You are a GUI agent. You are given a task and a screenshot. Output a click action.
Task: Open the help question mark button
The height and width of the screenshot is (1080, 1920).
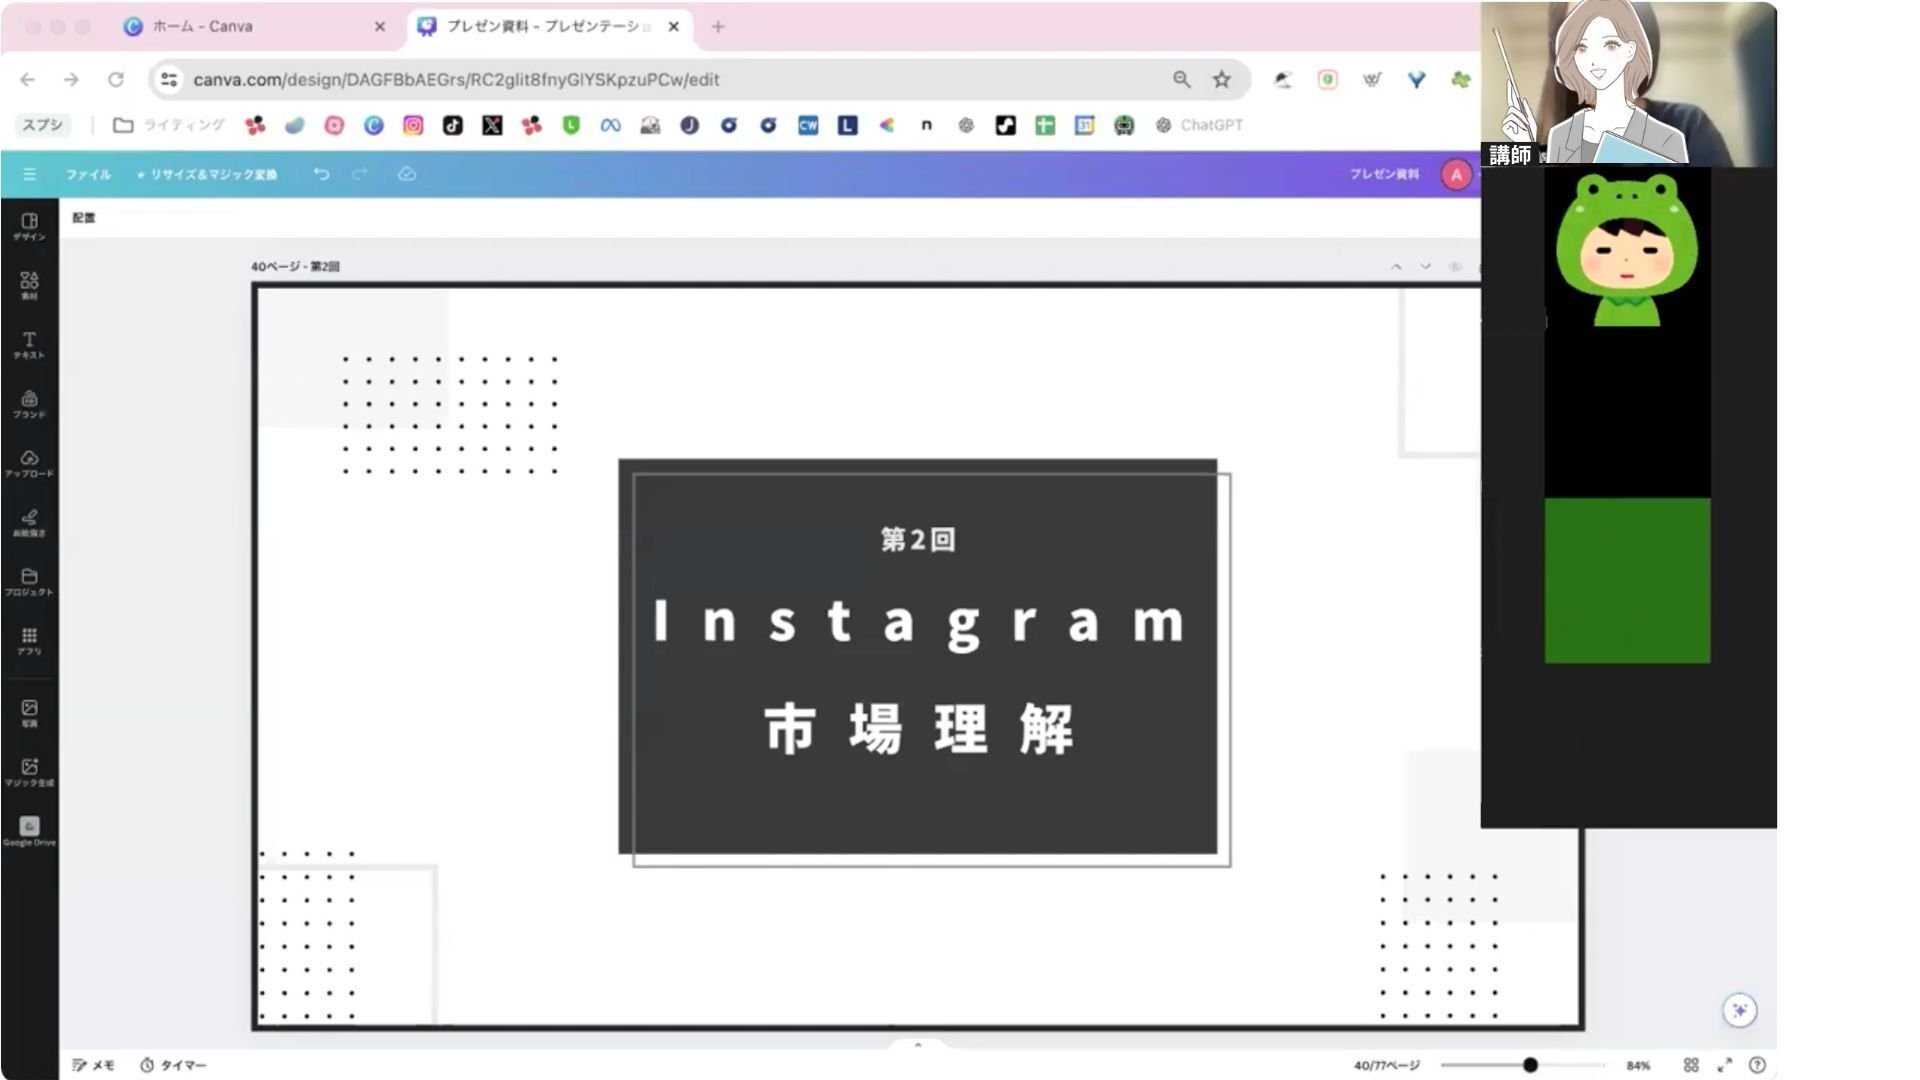tap(1757, 1065)
